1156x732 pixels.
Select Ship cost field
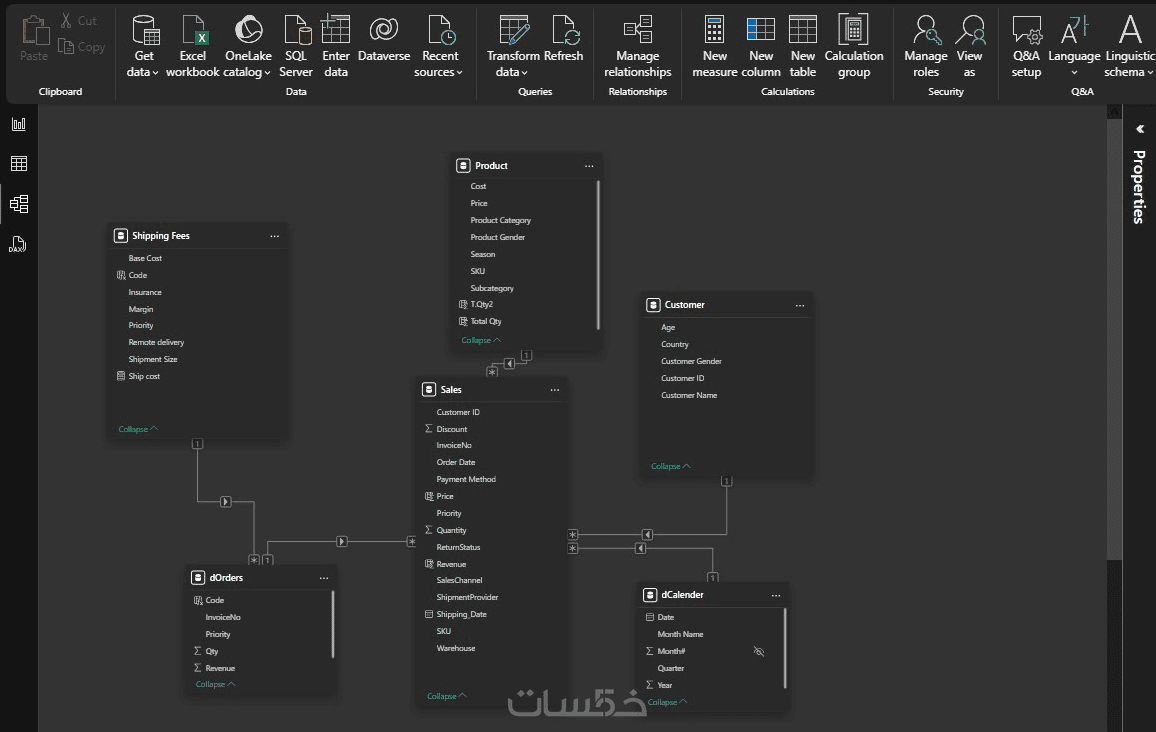tap(144, 376)
